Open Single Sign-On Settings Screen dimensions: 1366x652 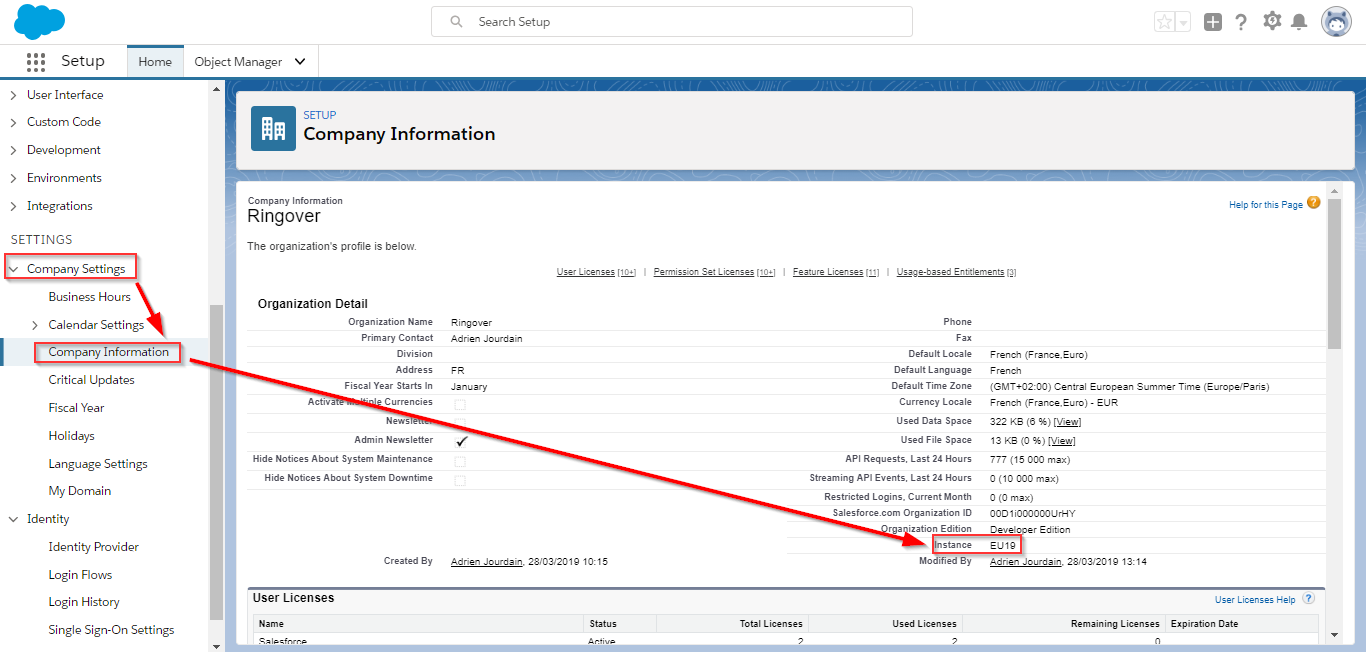111,630
